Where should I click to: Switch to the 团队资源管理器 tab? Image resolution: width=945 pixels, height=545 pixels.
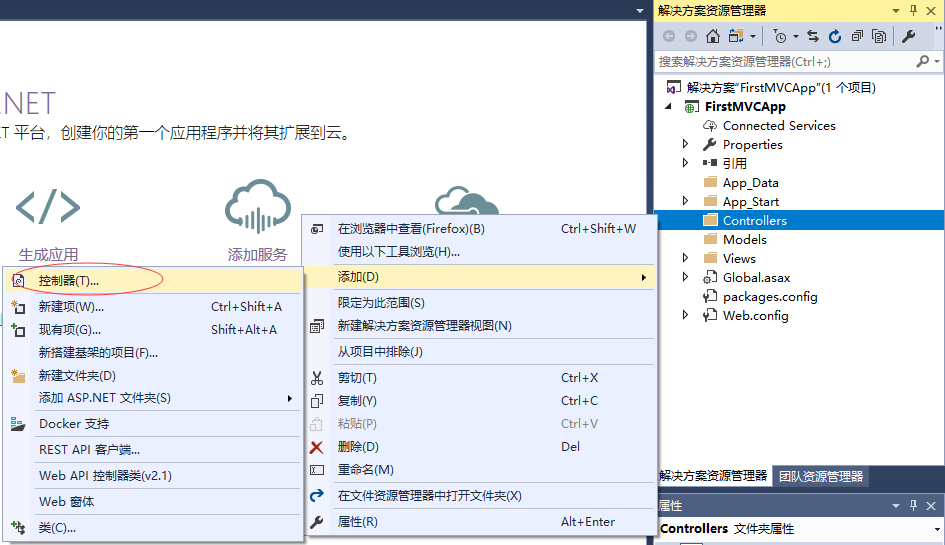point(821,476)
